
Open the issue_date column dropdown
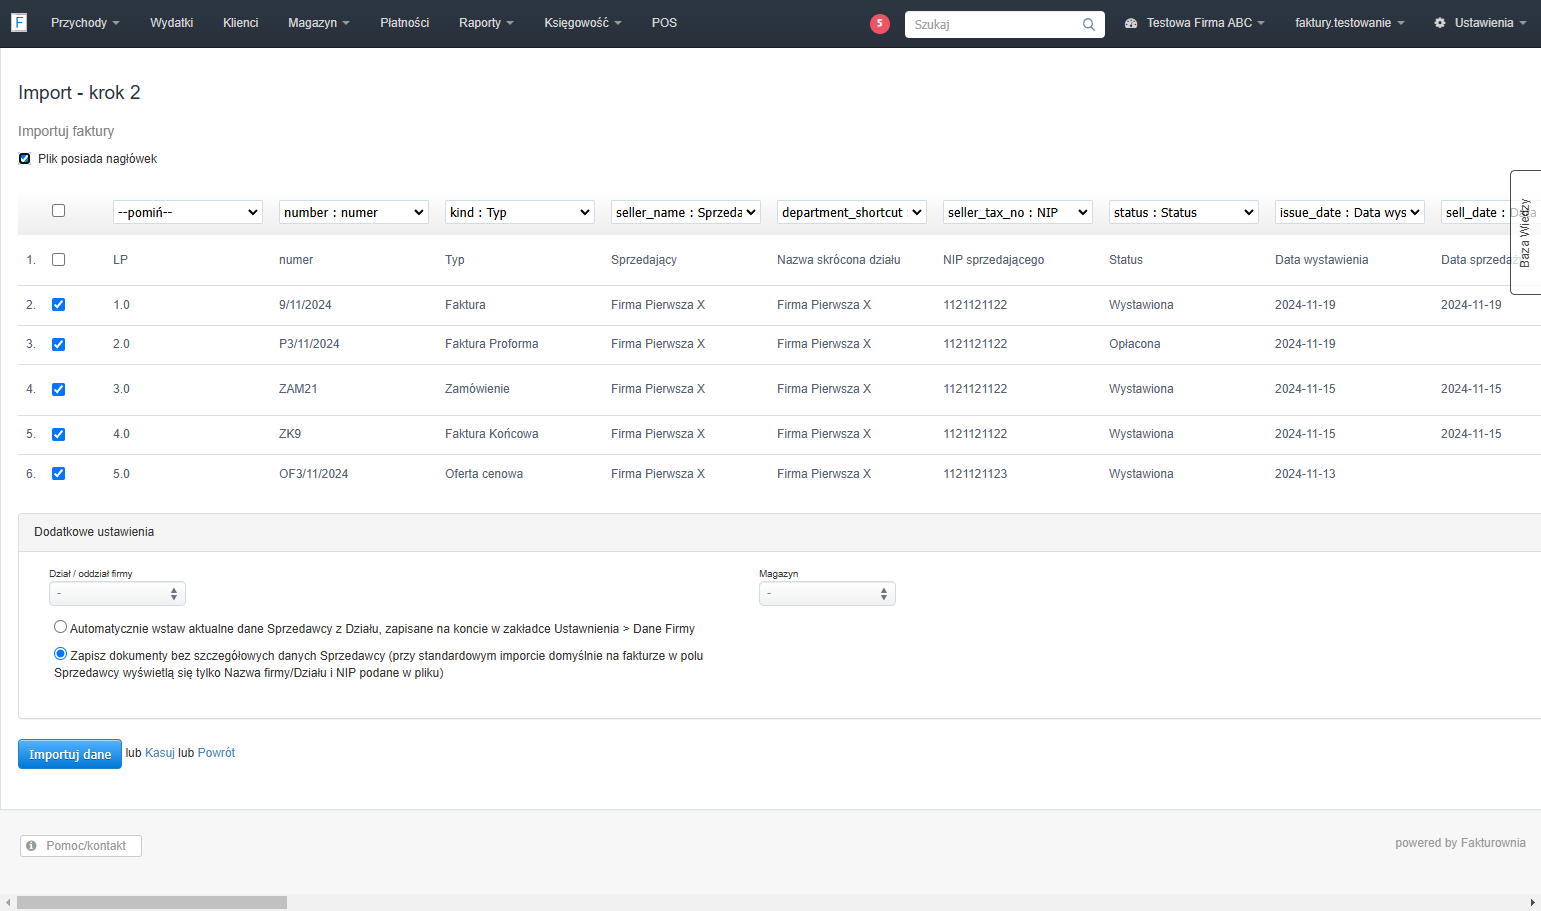[x=1350, y=212]
